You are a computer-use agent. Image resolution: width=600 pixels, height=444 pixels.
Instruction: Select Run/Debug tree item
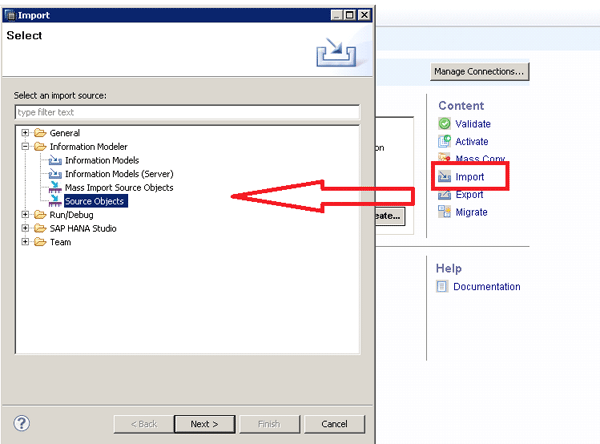(71, 215)
